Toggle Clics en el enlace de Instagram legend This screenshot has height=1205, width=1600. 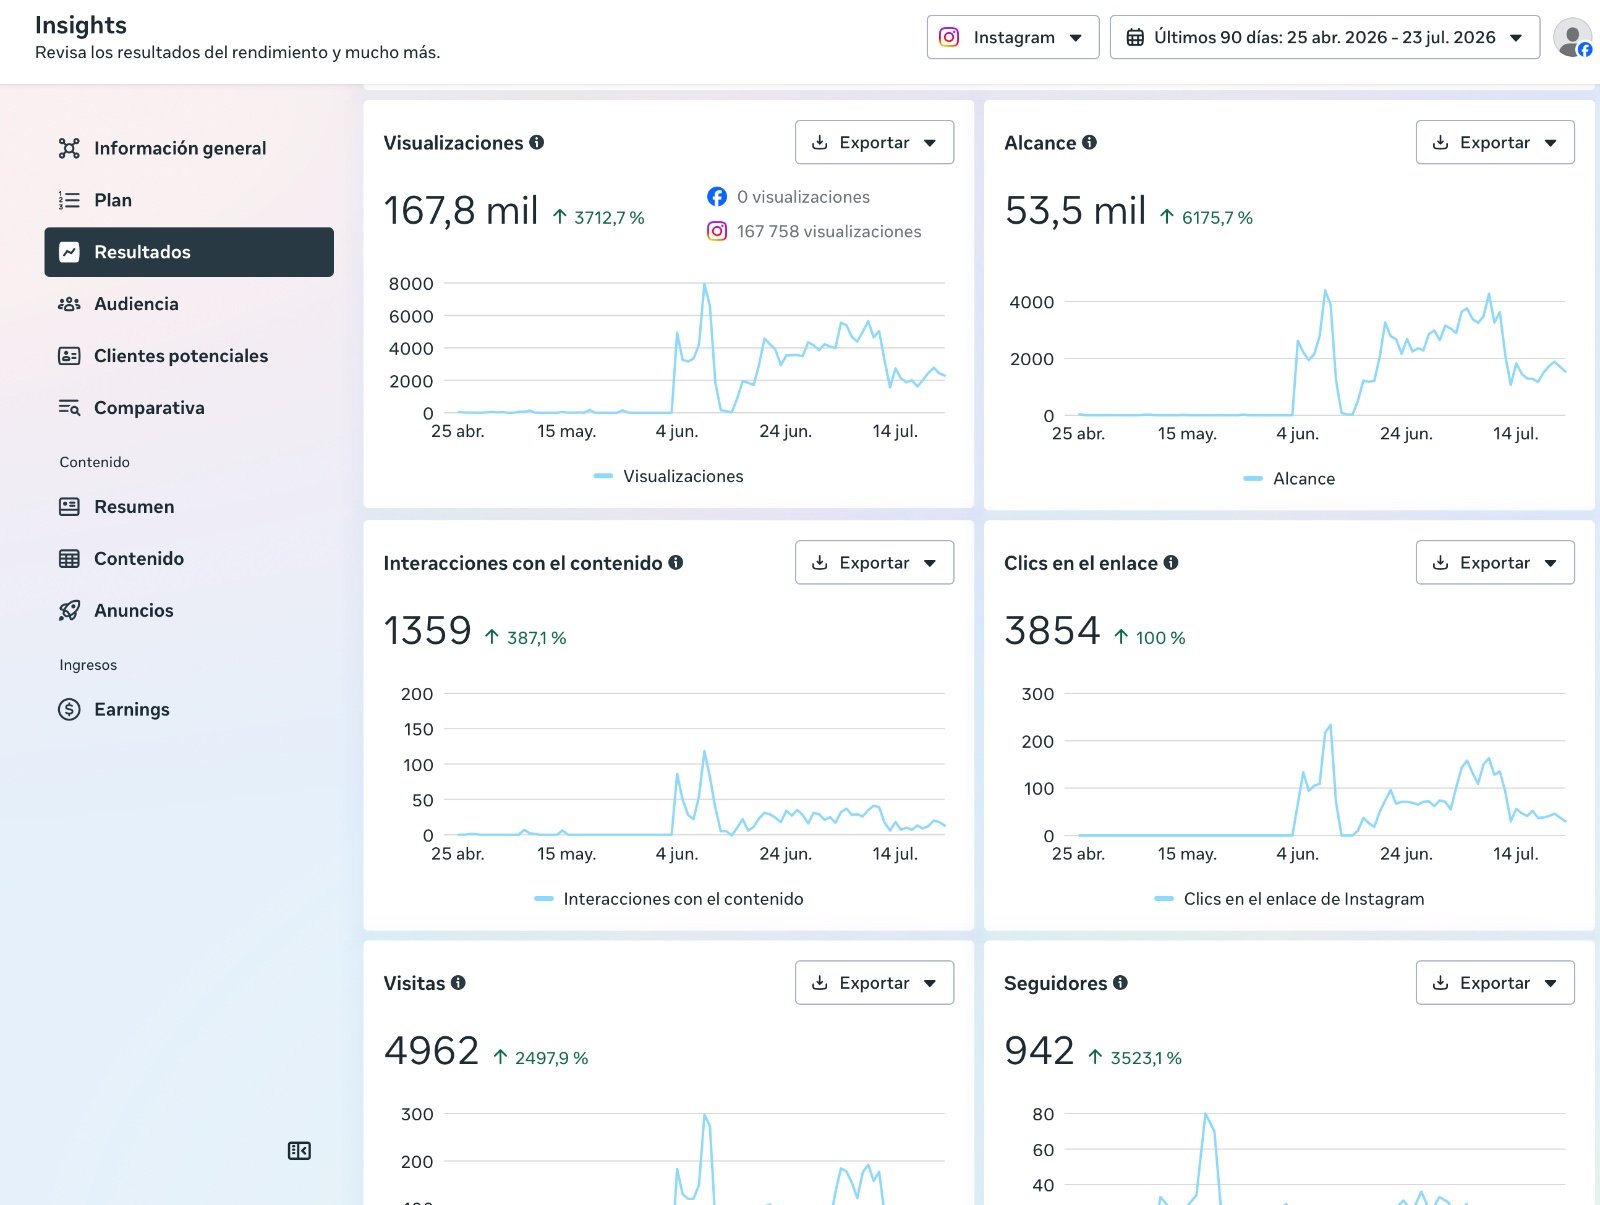click(x=1289, y=899)
